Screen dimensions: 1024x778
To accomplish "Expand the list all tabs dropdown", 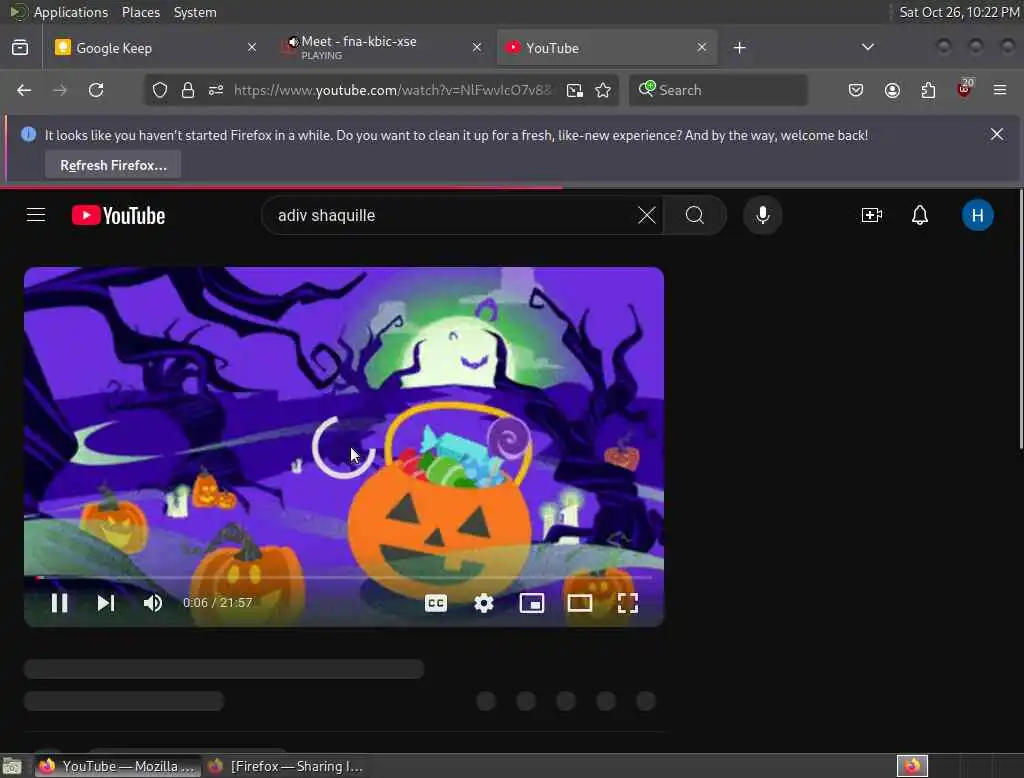I will (x=867, y=47).
